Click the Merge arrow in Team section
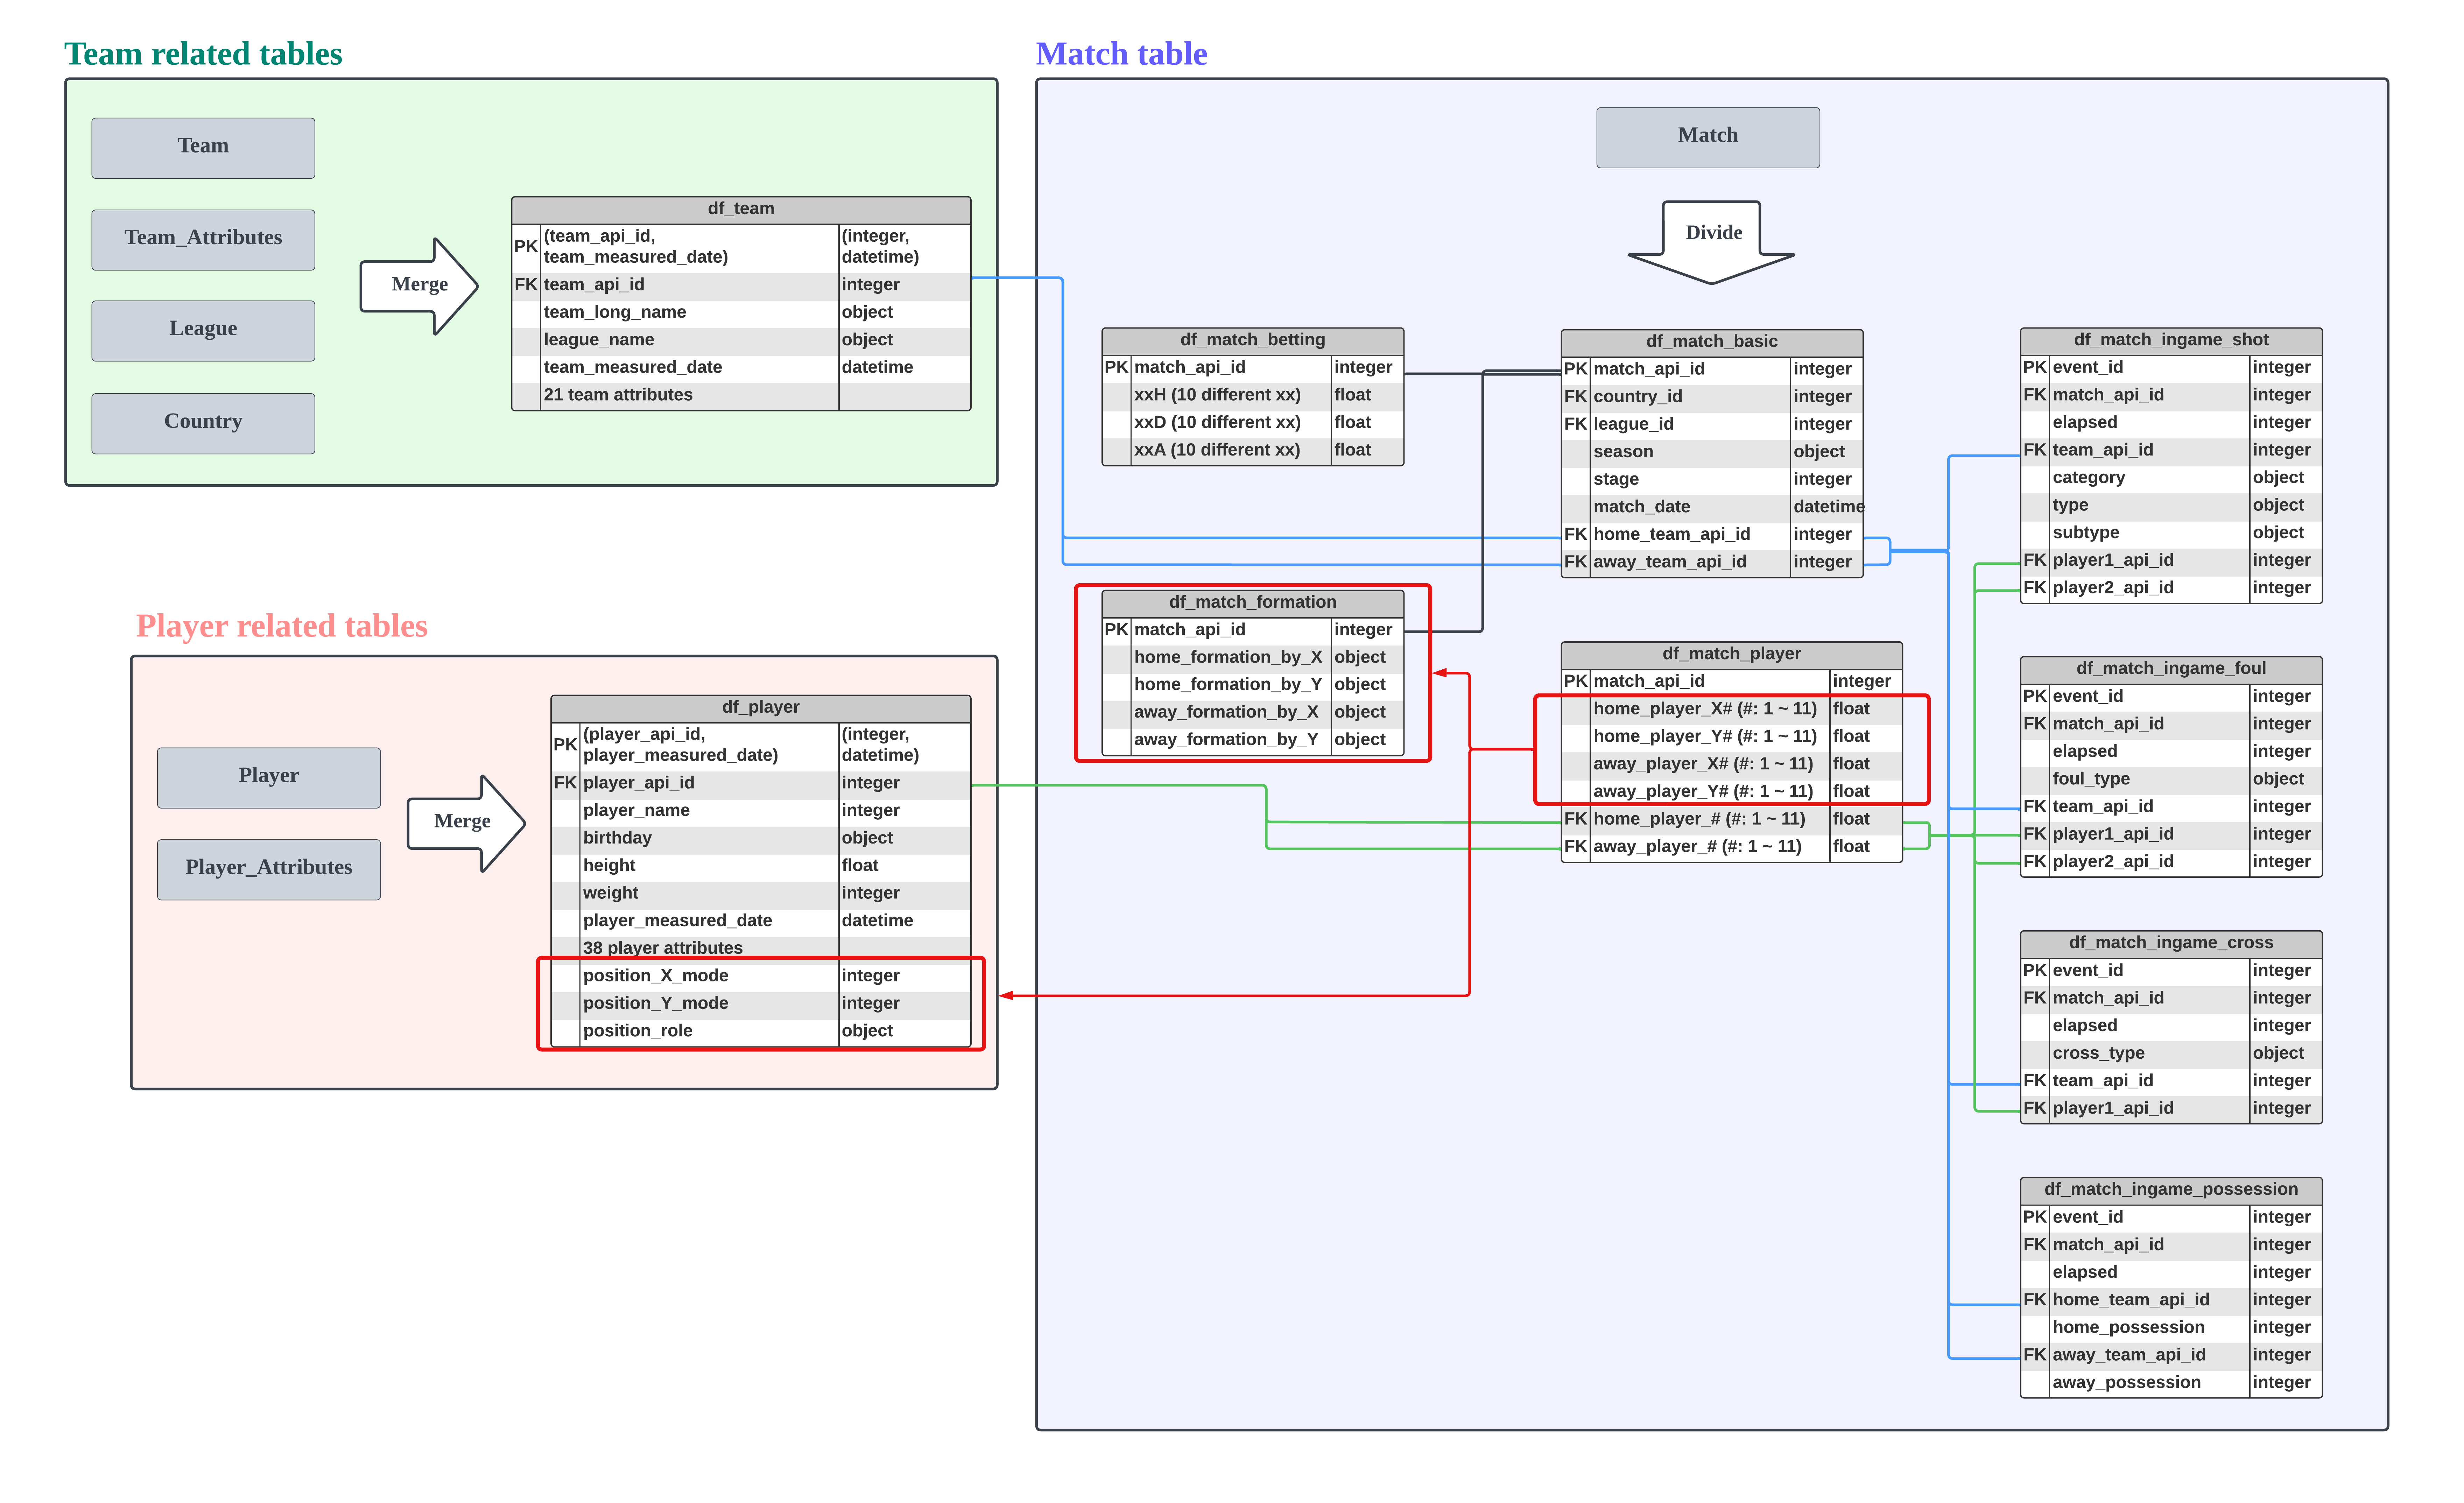 click(x=419, y=285)
